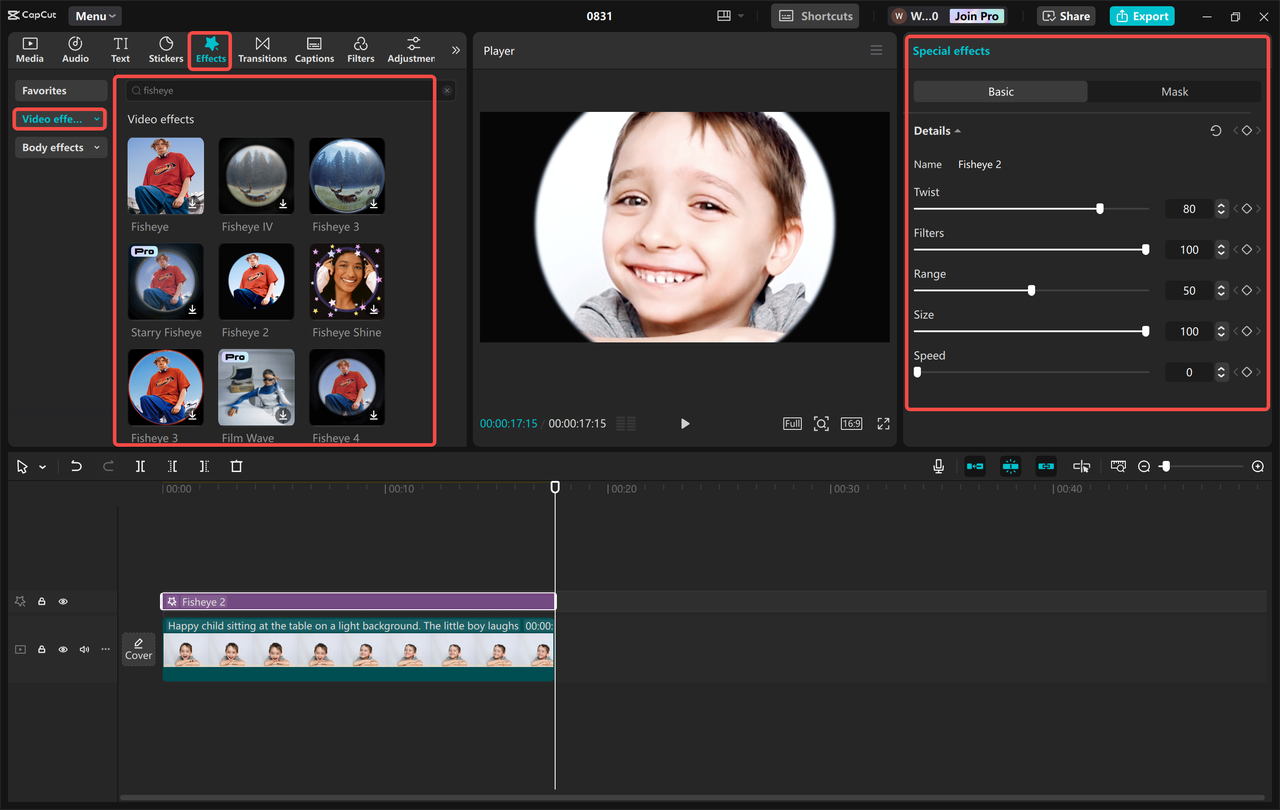This screenshot has width=1280, height=810.
Task: Play the video preview
Action: tap(685, 424)
